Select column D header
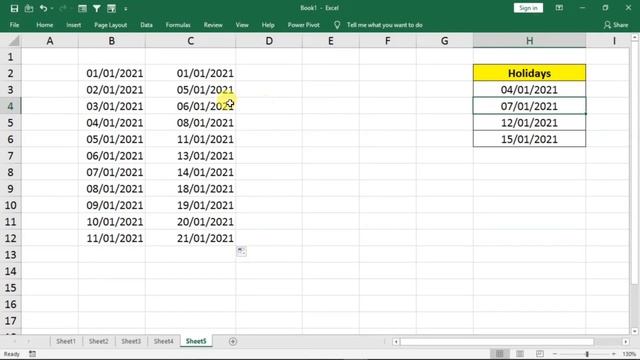 click(269, 41)
